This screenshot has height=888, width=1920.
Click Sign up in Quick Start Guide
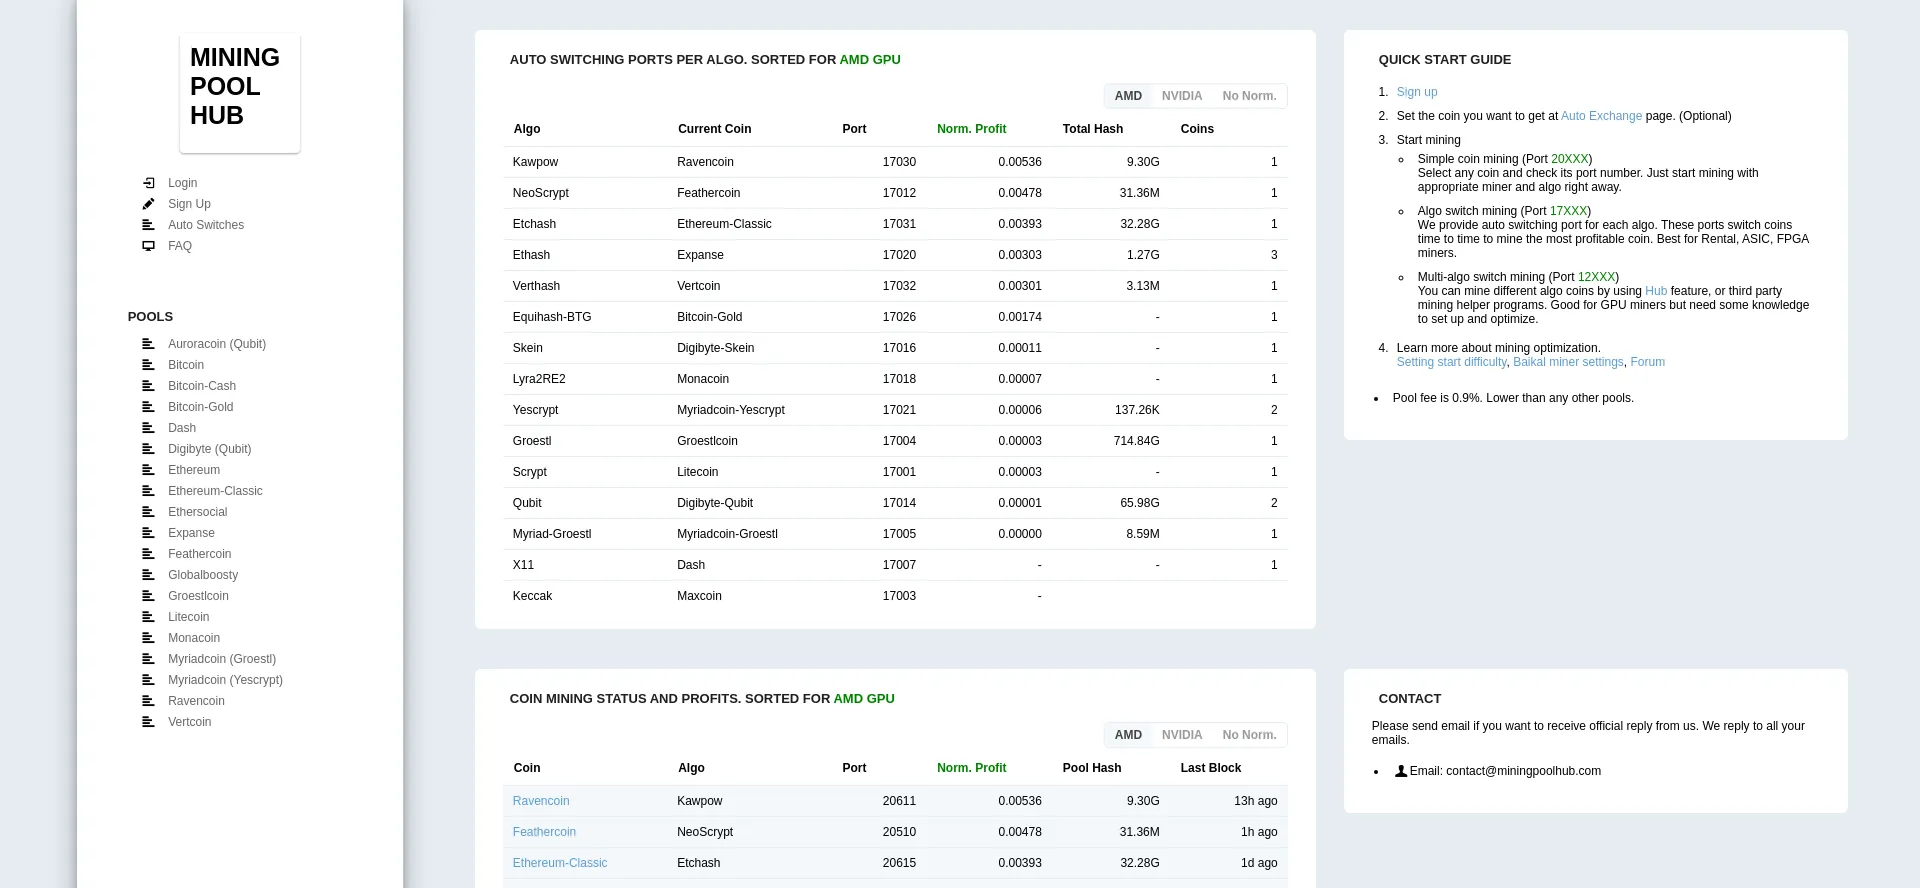tap(1417, 92)
